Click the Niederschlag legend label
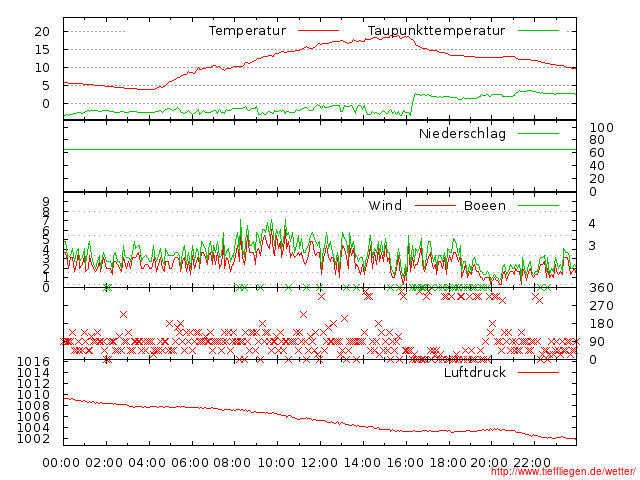640x480 pixels. coord(462,133)
